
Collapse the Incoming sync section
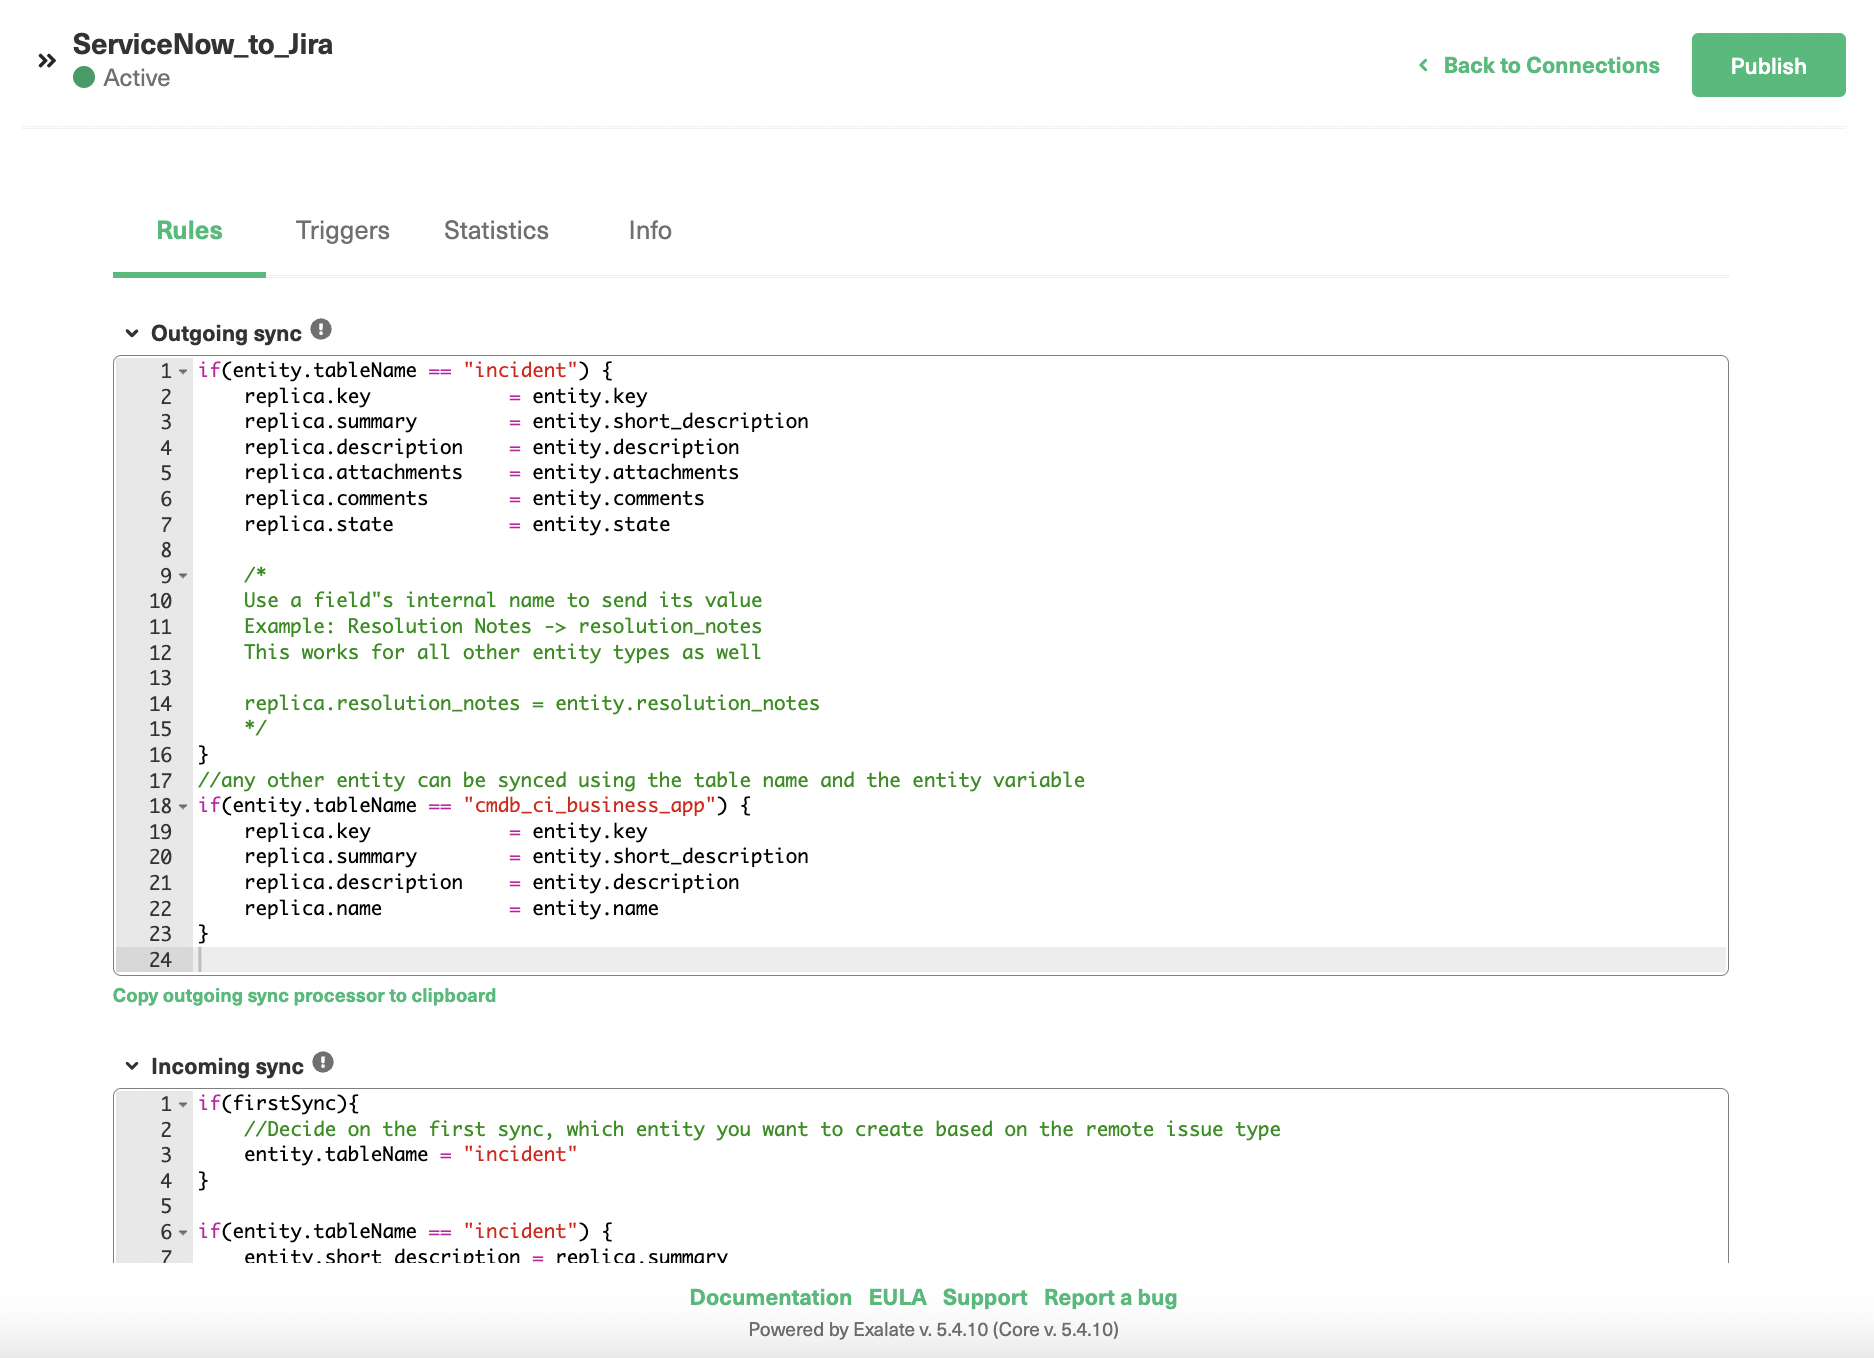132,1066
